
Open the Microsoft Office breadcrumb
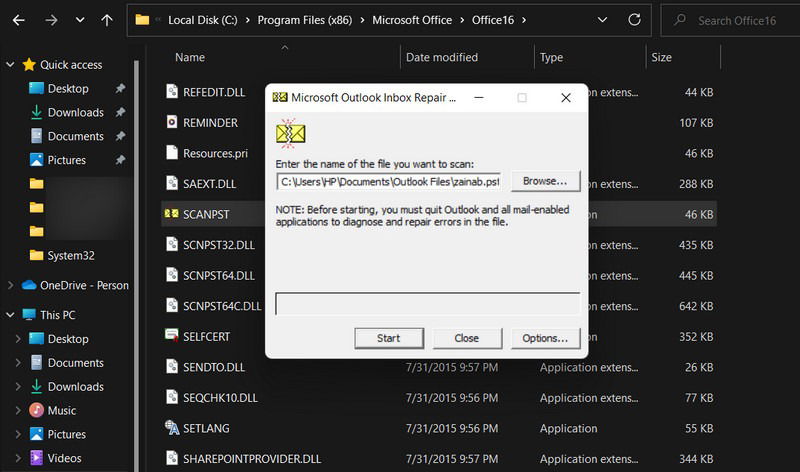[x=412, y=20]
